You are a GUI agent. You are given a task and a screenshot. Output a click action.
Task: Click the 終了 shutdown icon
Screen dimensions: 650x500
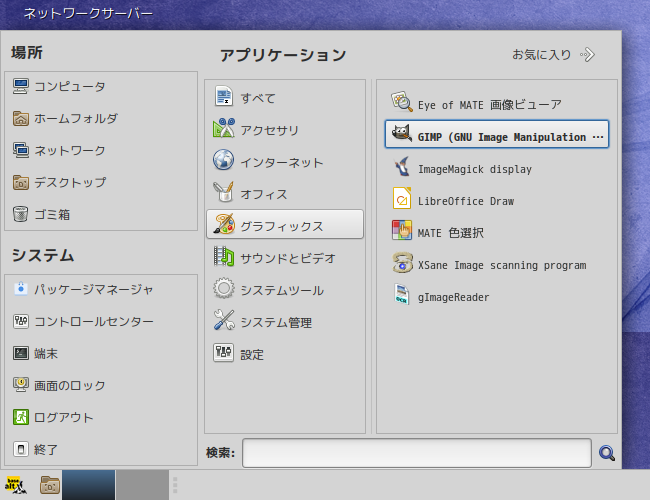[20, 449]
